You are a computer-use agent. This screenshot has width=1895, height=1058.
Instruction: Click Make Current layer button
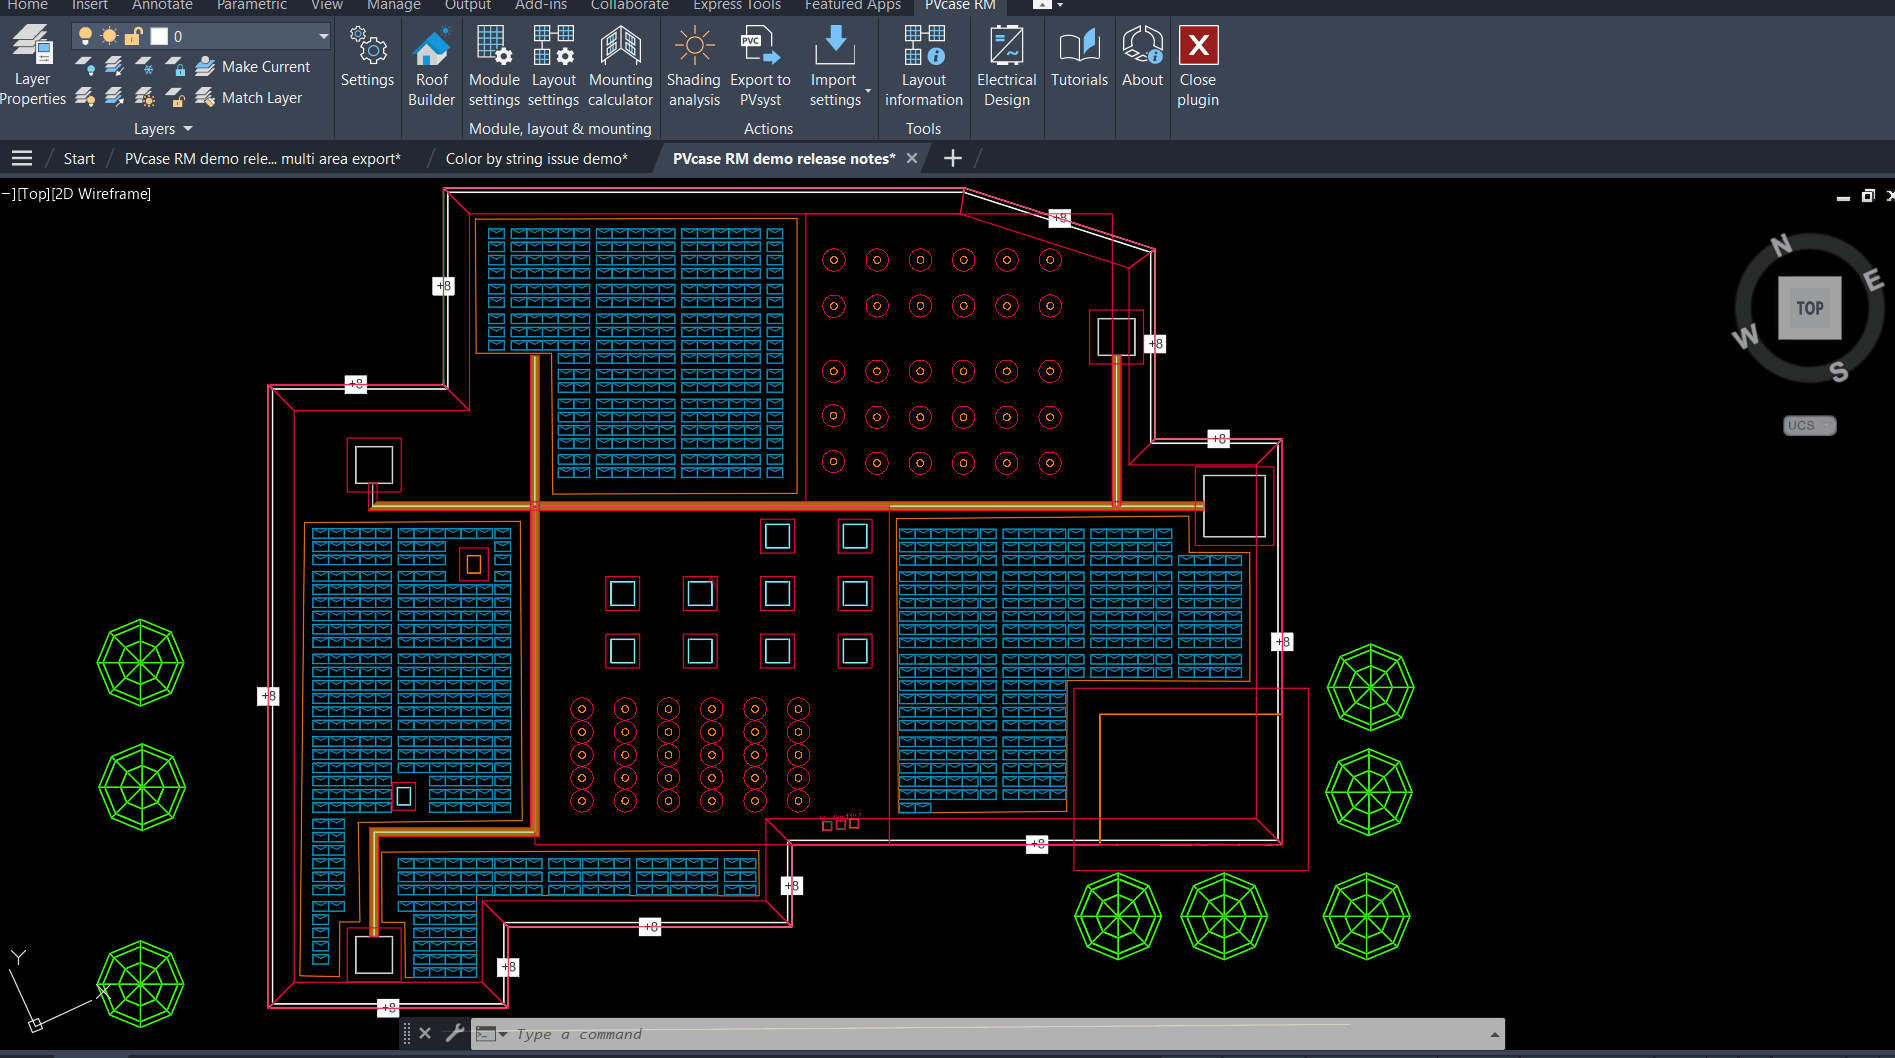point(253,67)
